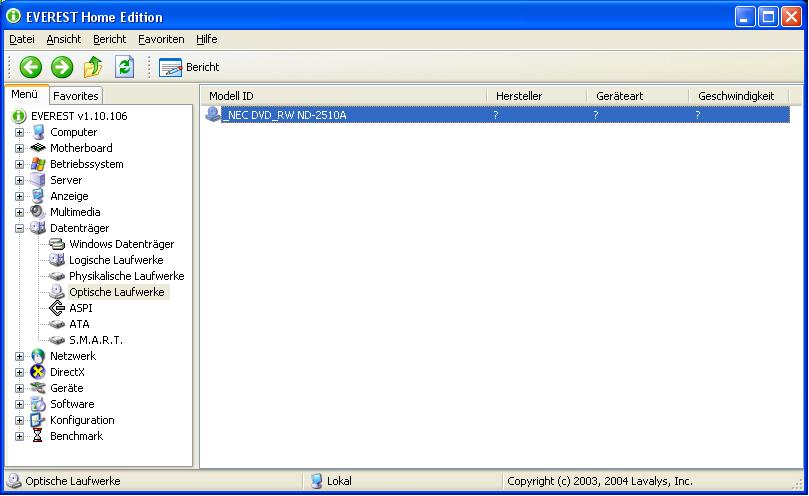Image resolution: width=809 pixels, height=496 pixels.
Task: Click the Software icon in the tree
Action: pos(38,404)
